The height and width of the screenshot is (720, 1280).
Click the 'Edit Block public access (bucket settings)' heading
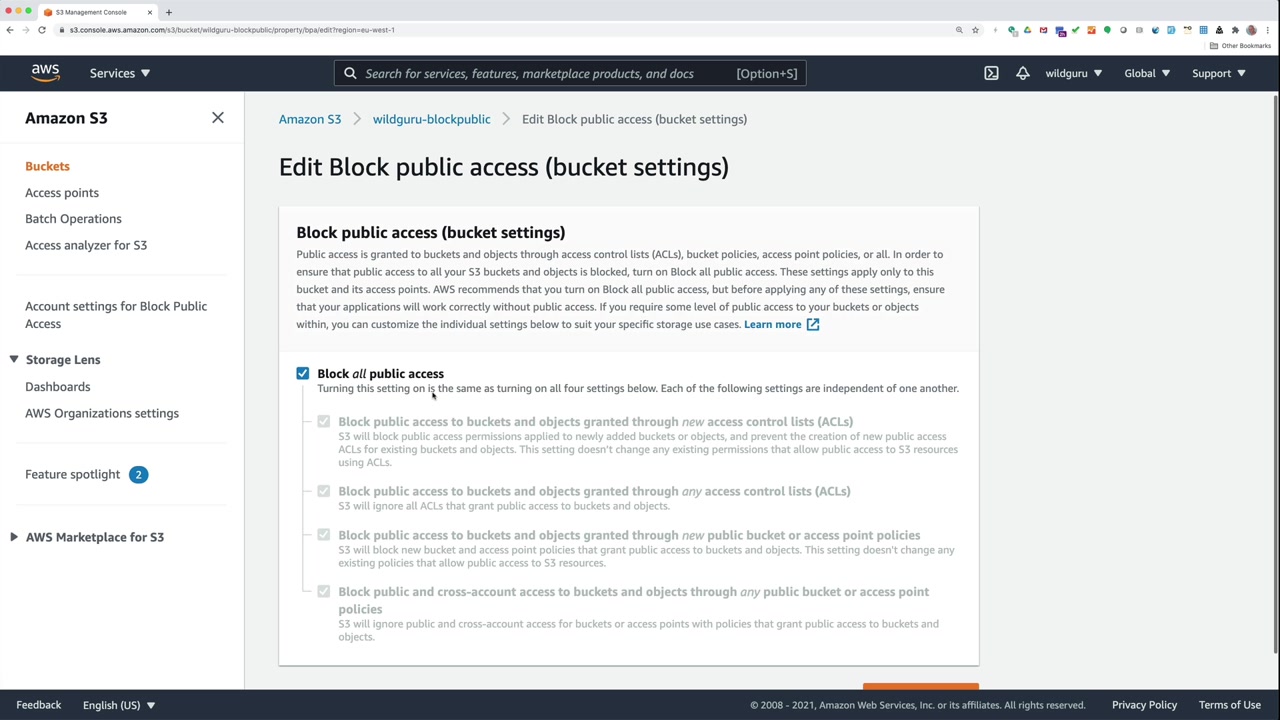(x=504, y=167)
